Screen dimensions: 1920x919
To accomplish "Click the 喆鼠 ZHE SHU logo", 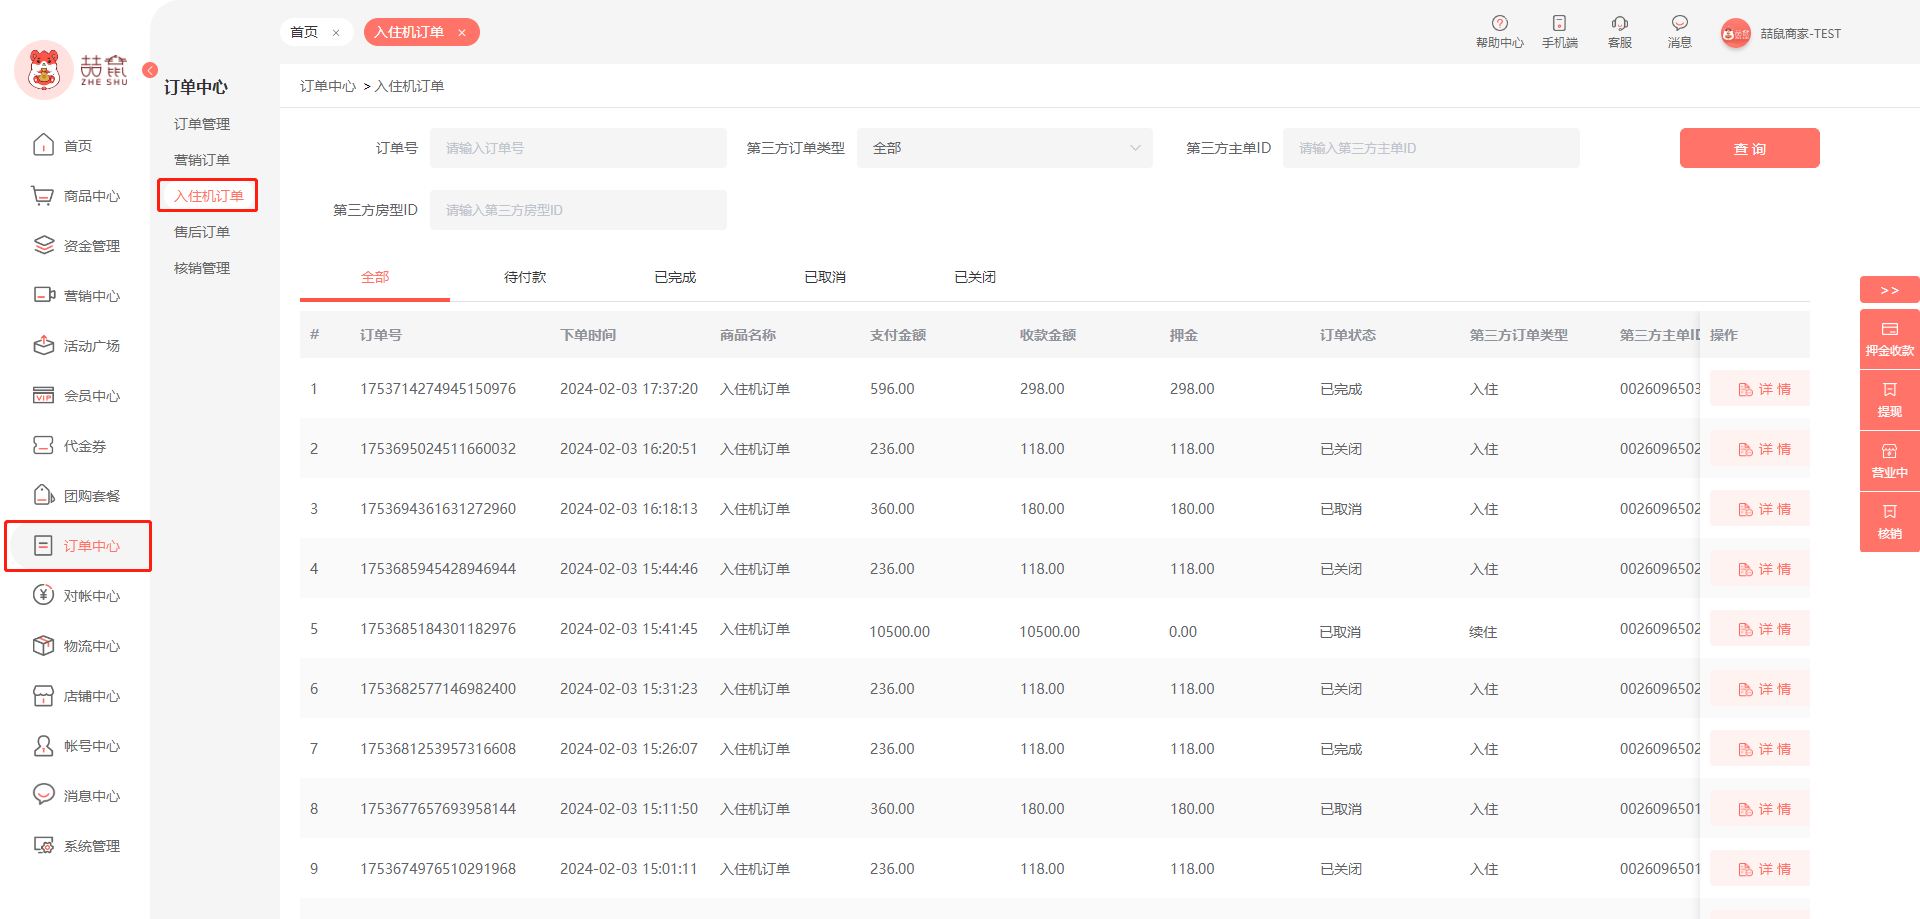I will 72,70.
